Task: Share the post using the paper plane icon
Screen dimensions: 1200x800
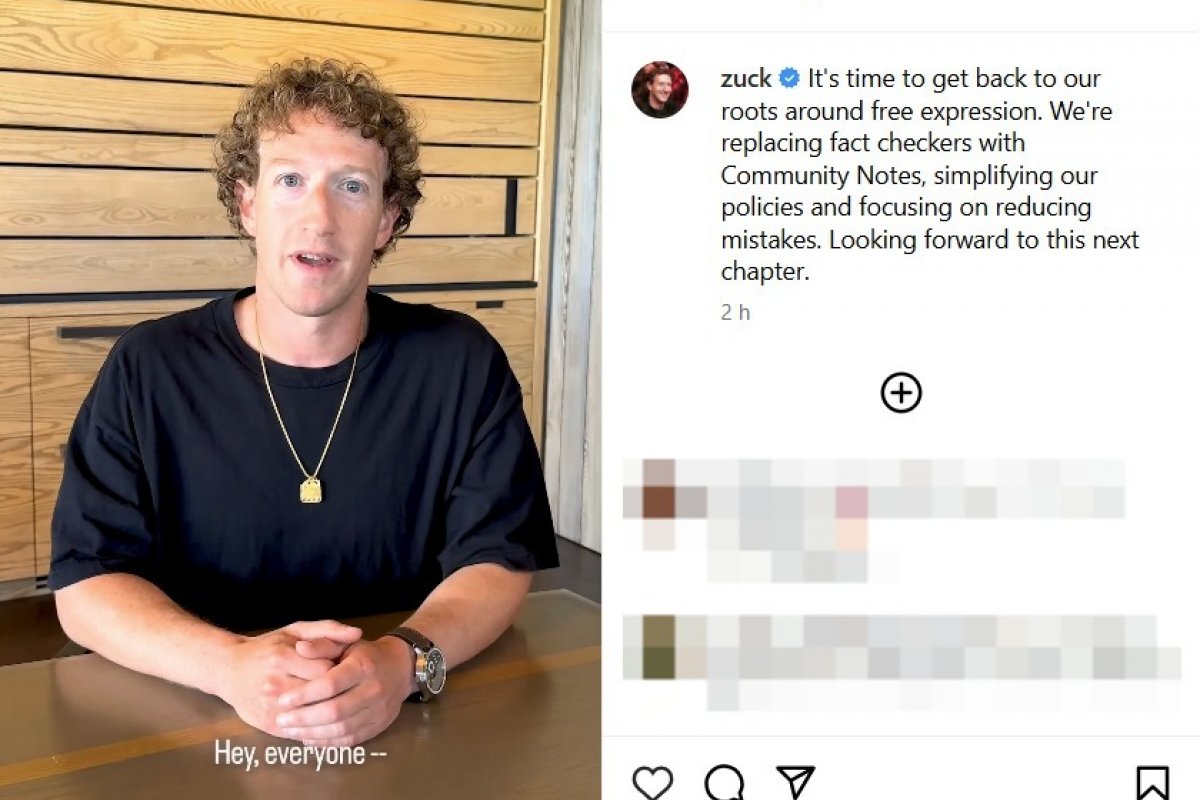Action: pos(796,782)
